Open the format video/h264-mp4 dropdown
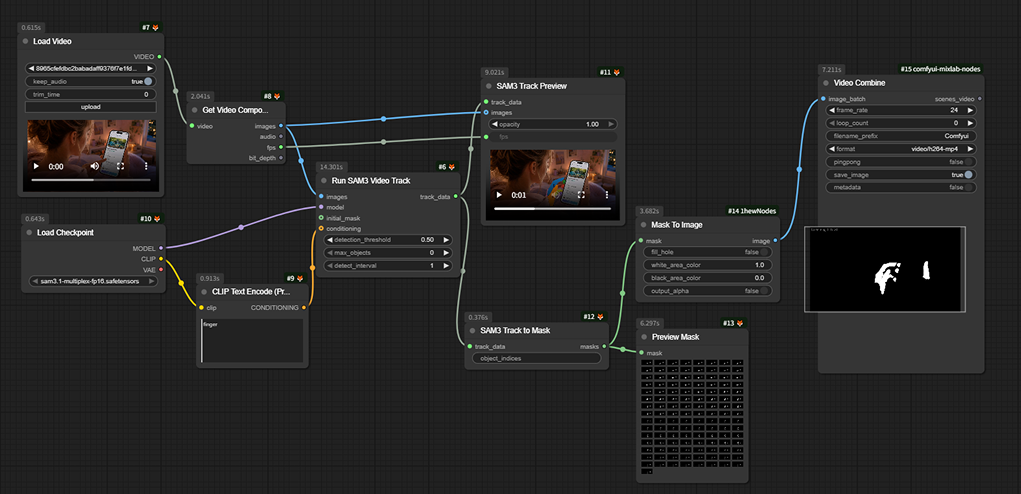The height and width of the screenshot is (494, 1021). [x=901, y=148]
